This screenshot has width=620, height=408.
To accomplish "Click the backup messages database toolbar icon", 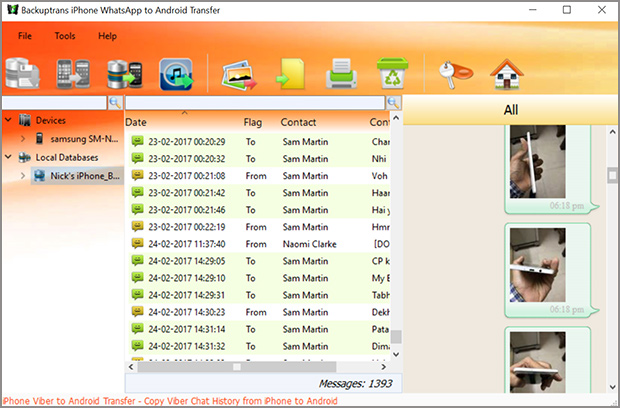I will [x=23, y=73].
